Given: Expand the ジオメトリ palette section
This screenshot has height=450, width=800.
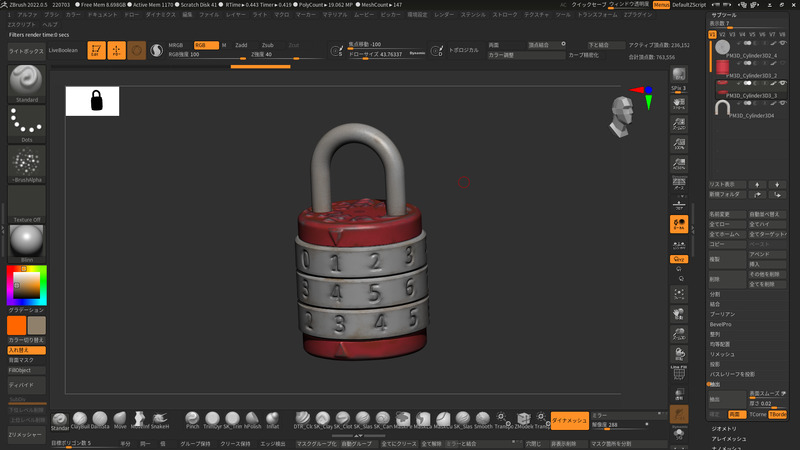Looking at the screenshot, I should pos(724,429).
